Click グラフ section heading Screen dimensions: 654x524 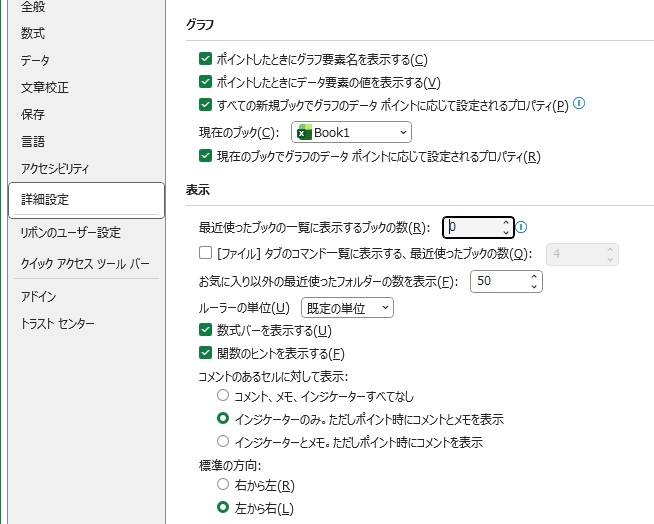[200, 25]
